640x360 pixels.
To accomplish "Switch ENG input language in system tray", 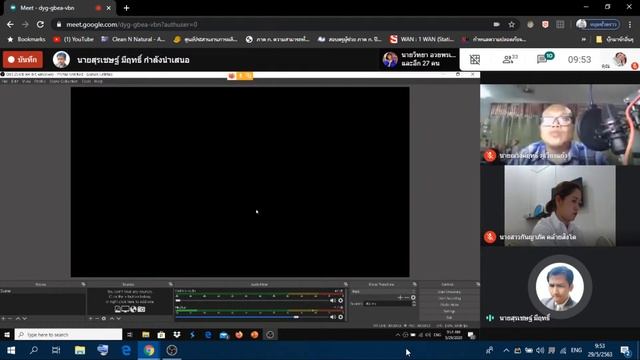I will coord(576,350).
